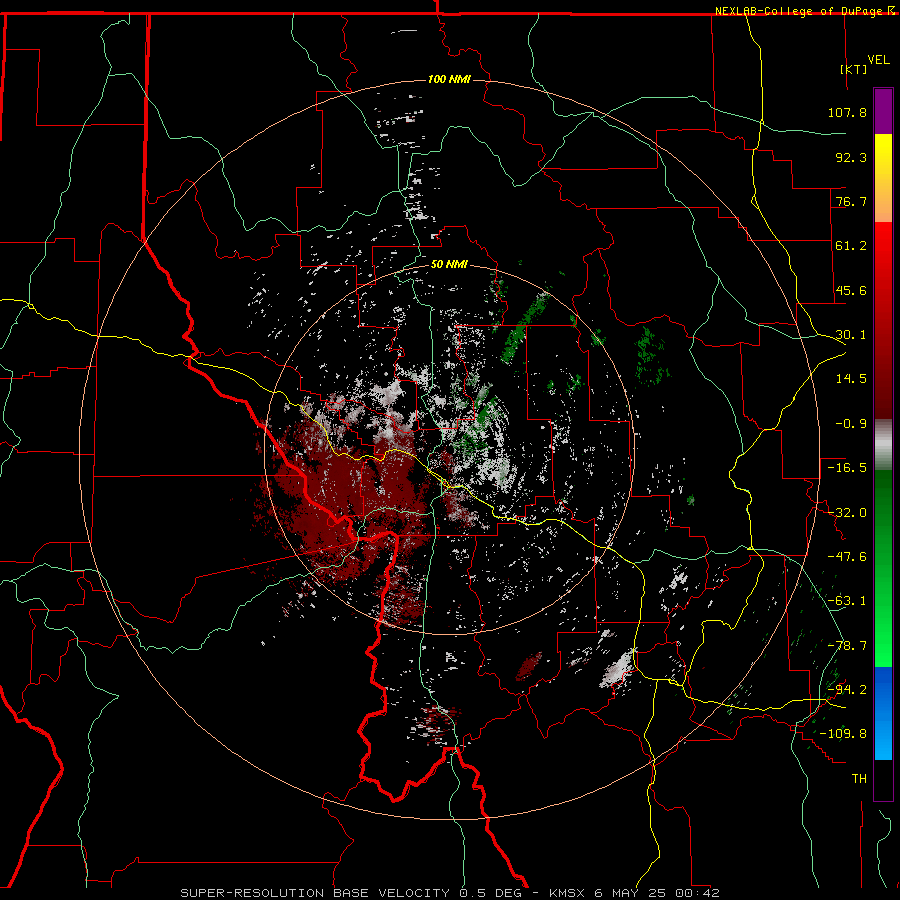Click the 61.2 velocity scale value
The image size is (900, 900).
[851, 246]
